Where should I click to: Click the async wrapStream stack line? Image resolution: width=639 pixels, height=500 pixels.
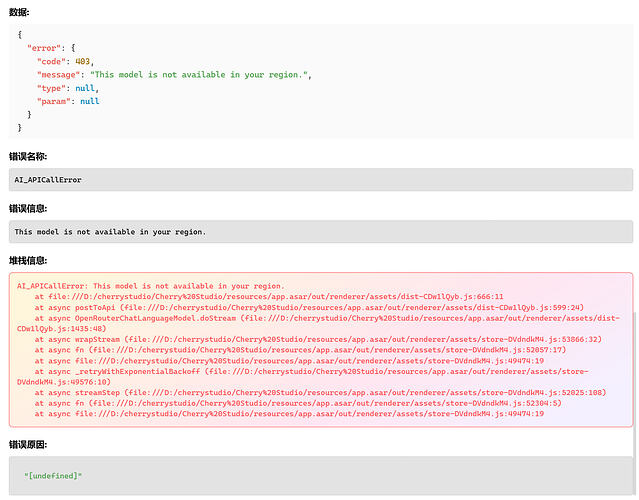click(x=318, y=339)
